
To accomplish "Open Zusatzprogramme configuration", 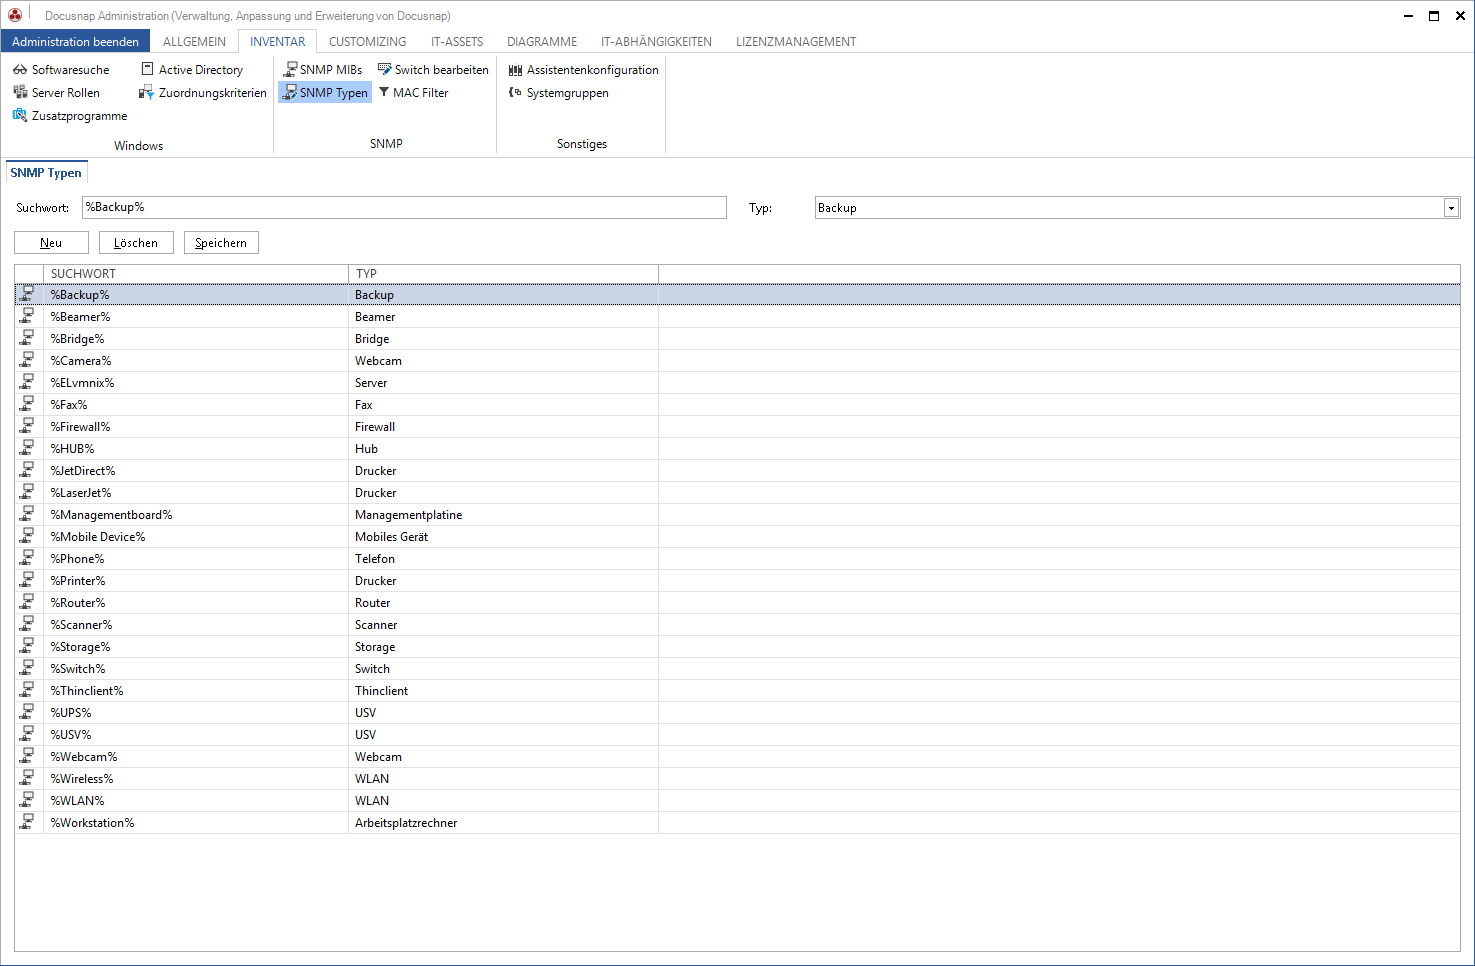I will pos(70,116).
